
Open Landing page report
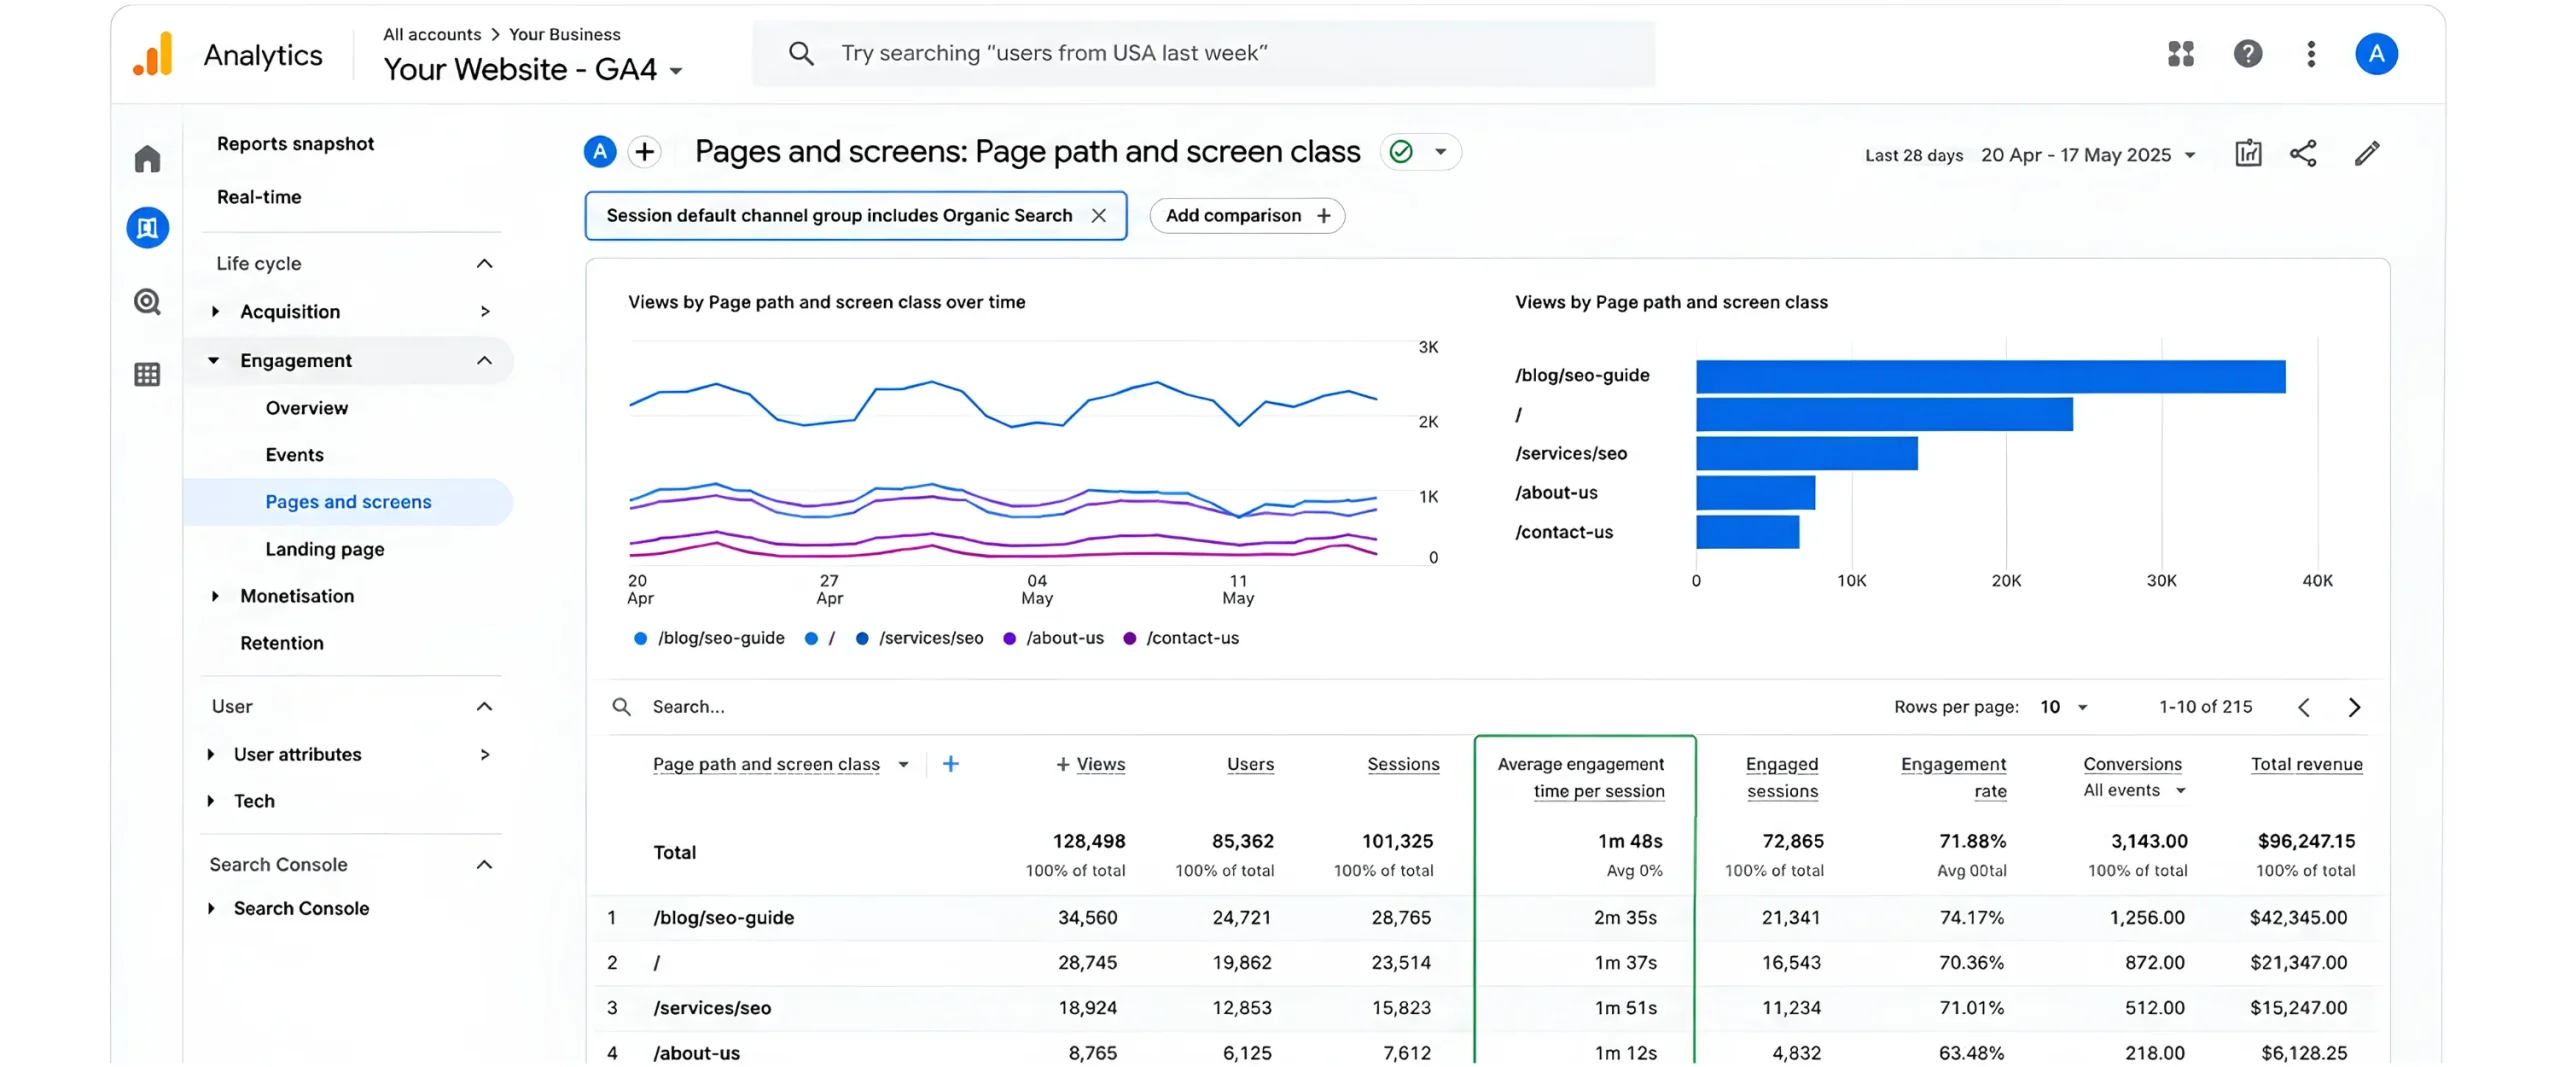tap(324, 549)
